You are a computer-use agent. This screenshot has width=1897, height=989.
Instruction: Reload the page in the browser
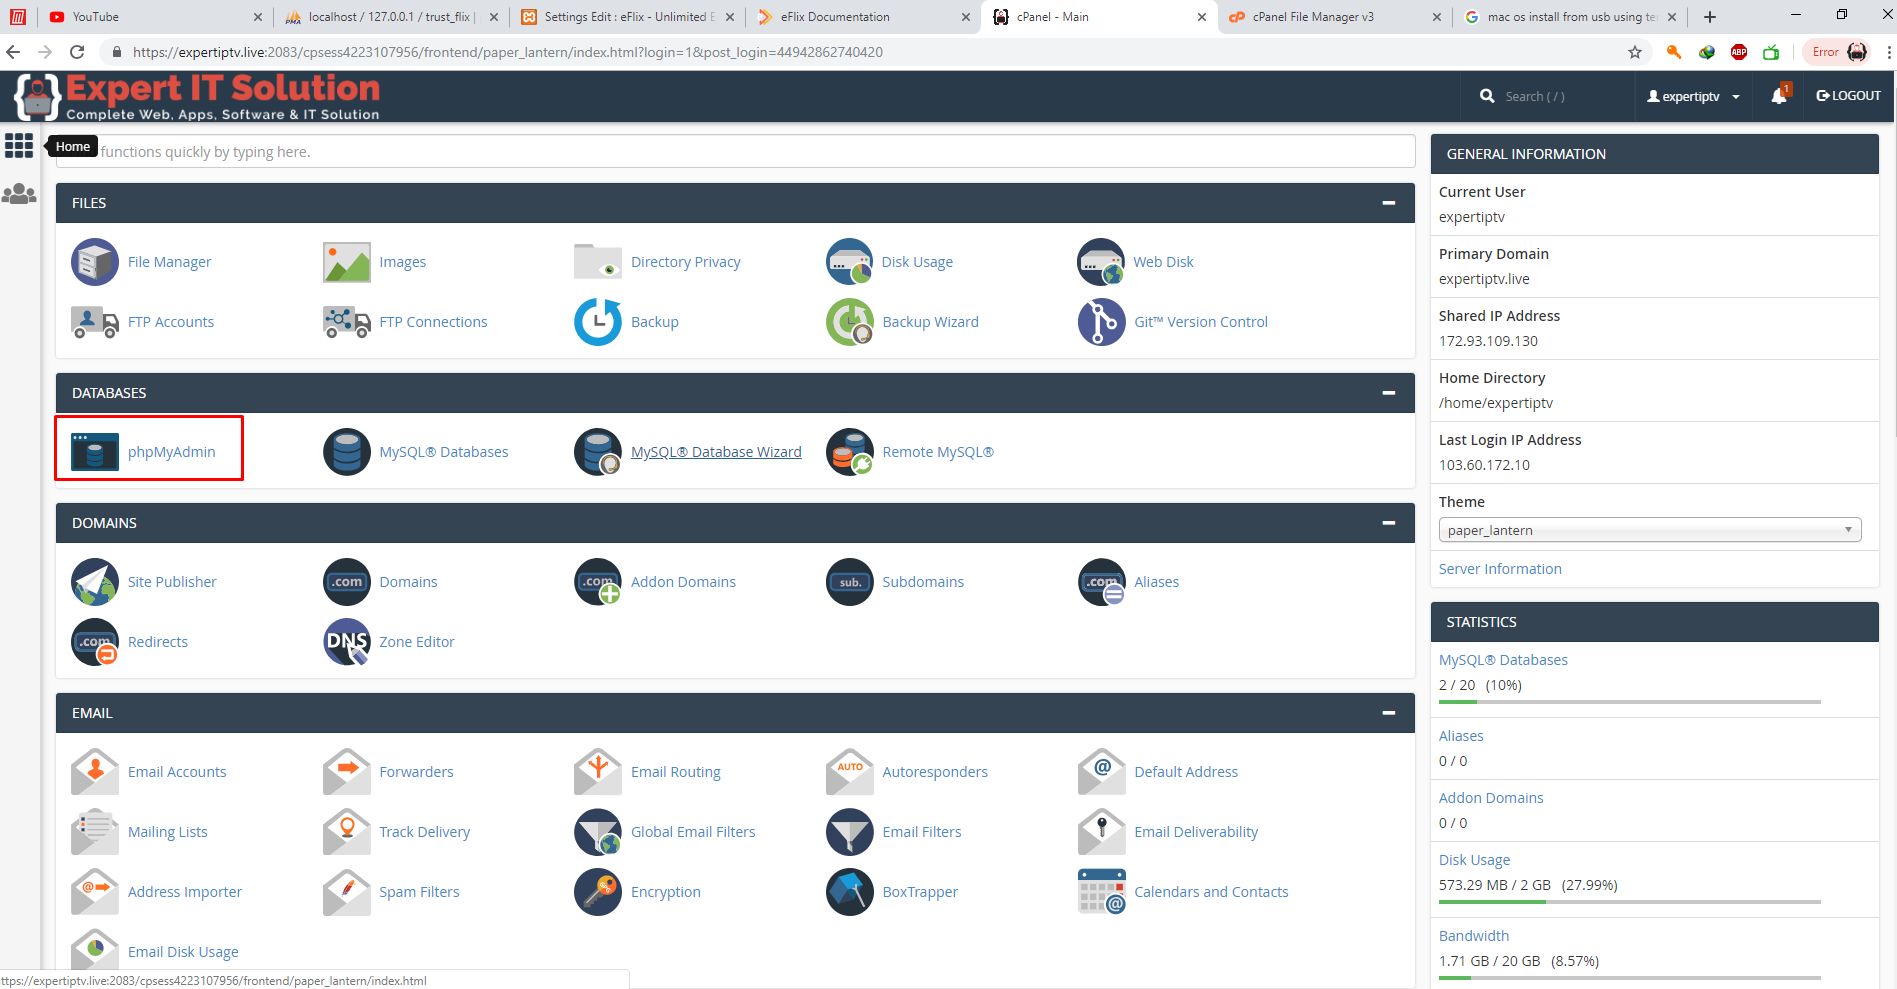(77, 52)
